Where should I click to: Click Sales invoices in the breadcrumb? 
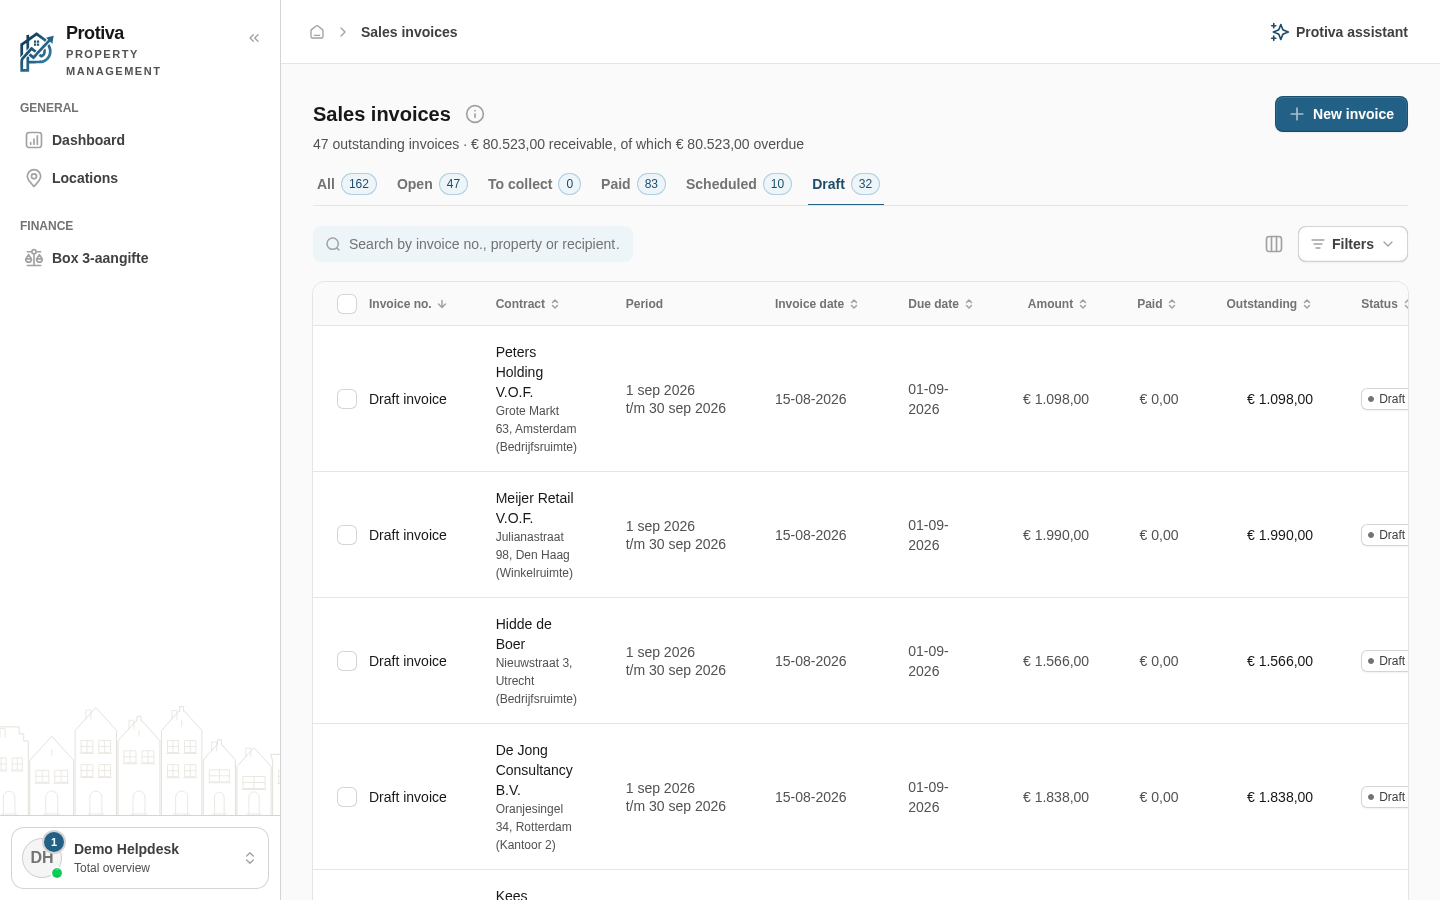409,32
